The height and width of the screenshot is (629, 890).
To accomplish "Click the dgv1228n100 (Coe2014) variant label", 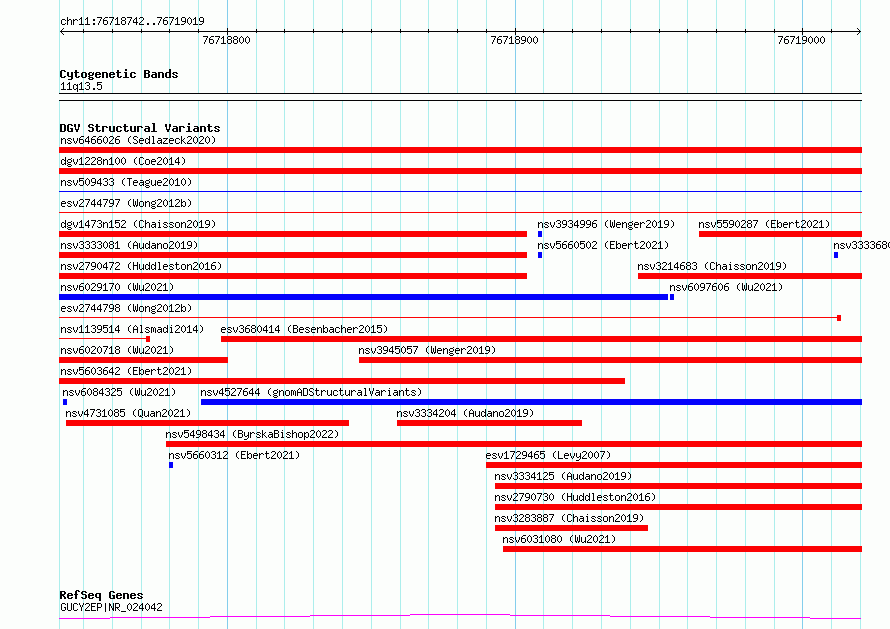I will (123, 161).
